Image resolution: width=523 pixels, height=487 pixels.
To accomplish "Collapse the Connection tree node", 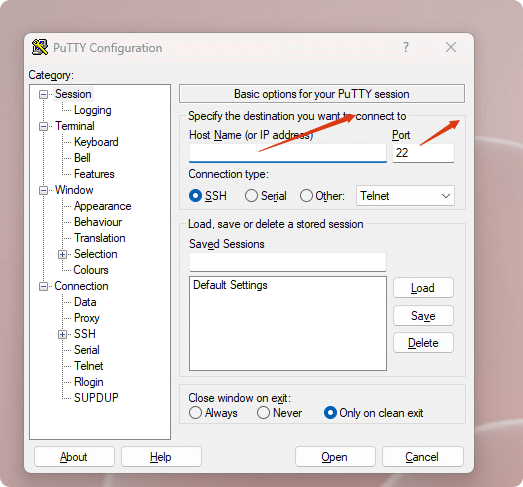I will tap(43, 287).
